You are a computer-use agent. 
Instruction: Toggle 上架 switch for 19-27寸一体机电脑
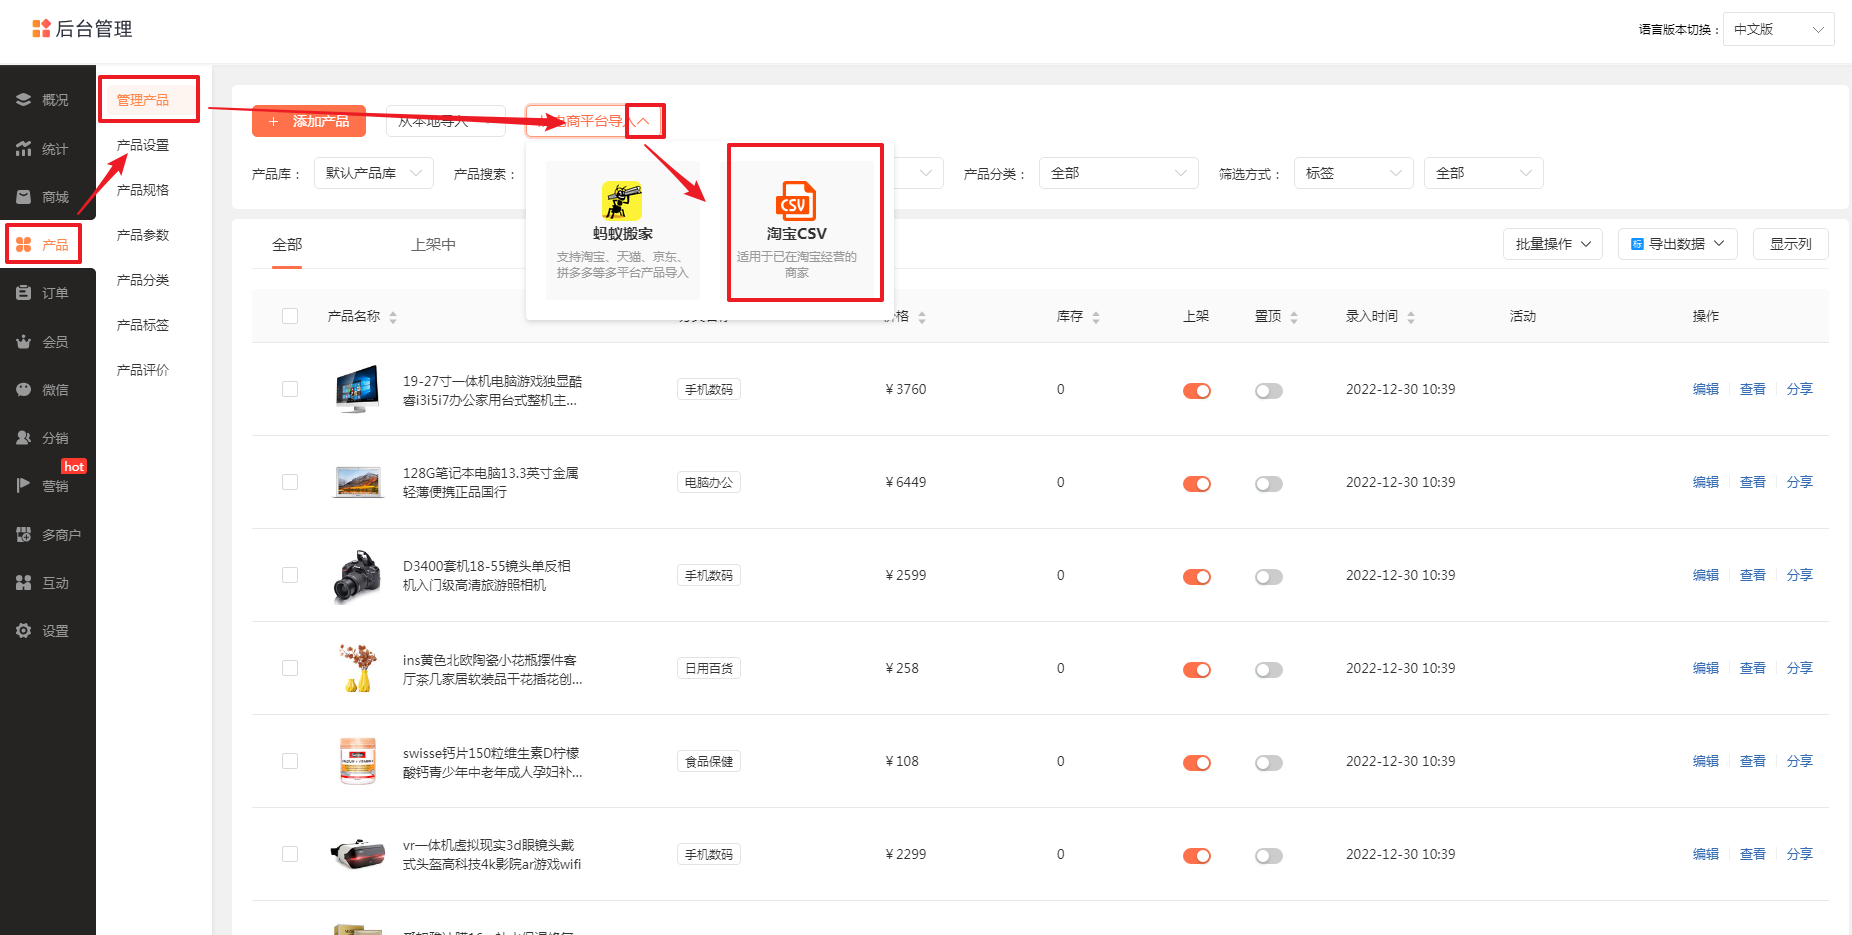coord(1197,391)
